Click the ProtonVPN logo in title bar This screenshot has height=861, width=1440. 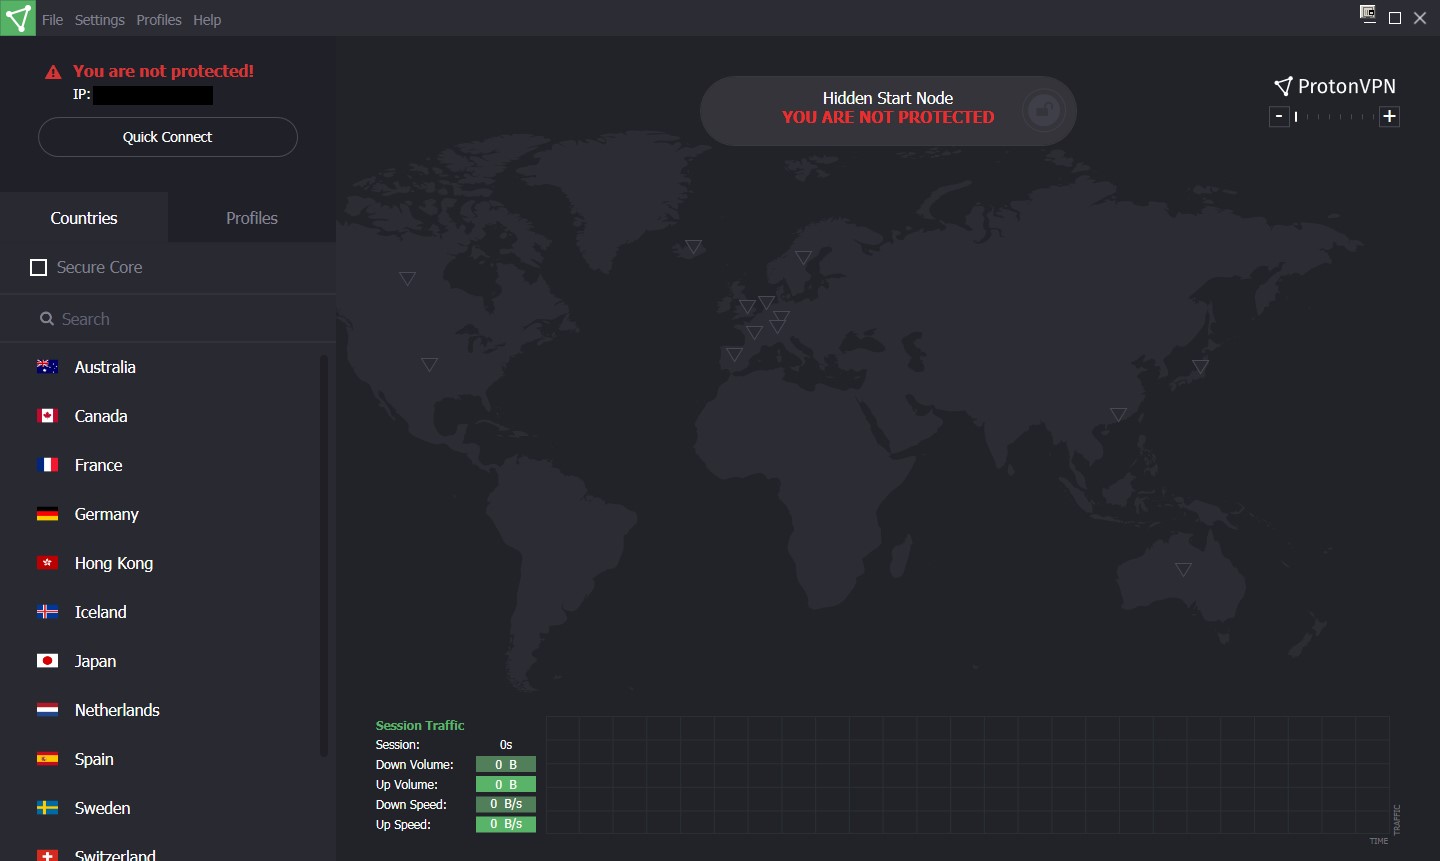18,18
